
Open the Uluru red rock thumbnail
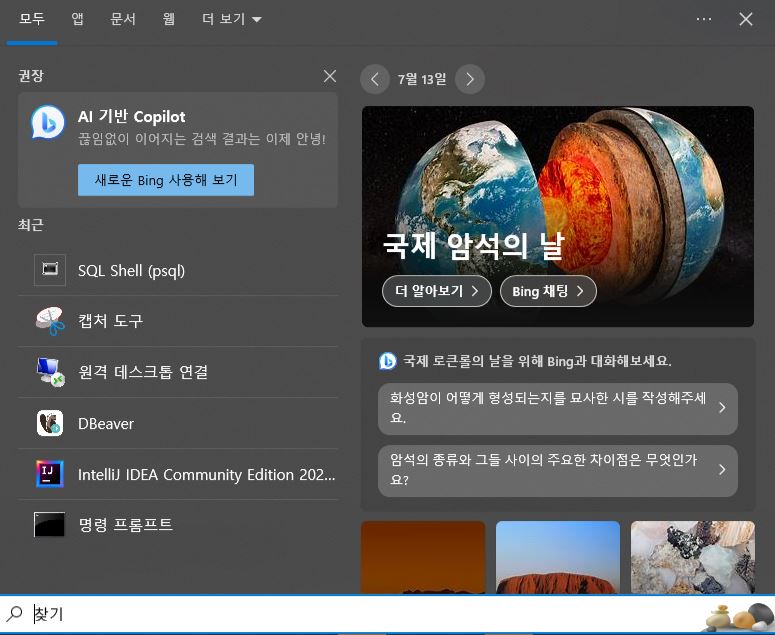click(558, 557)
